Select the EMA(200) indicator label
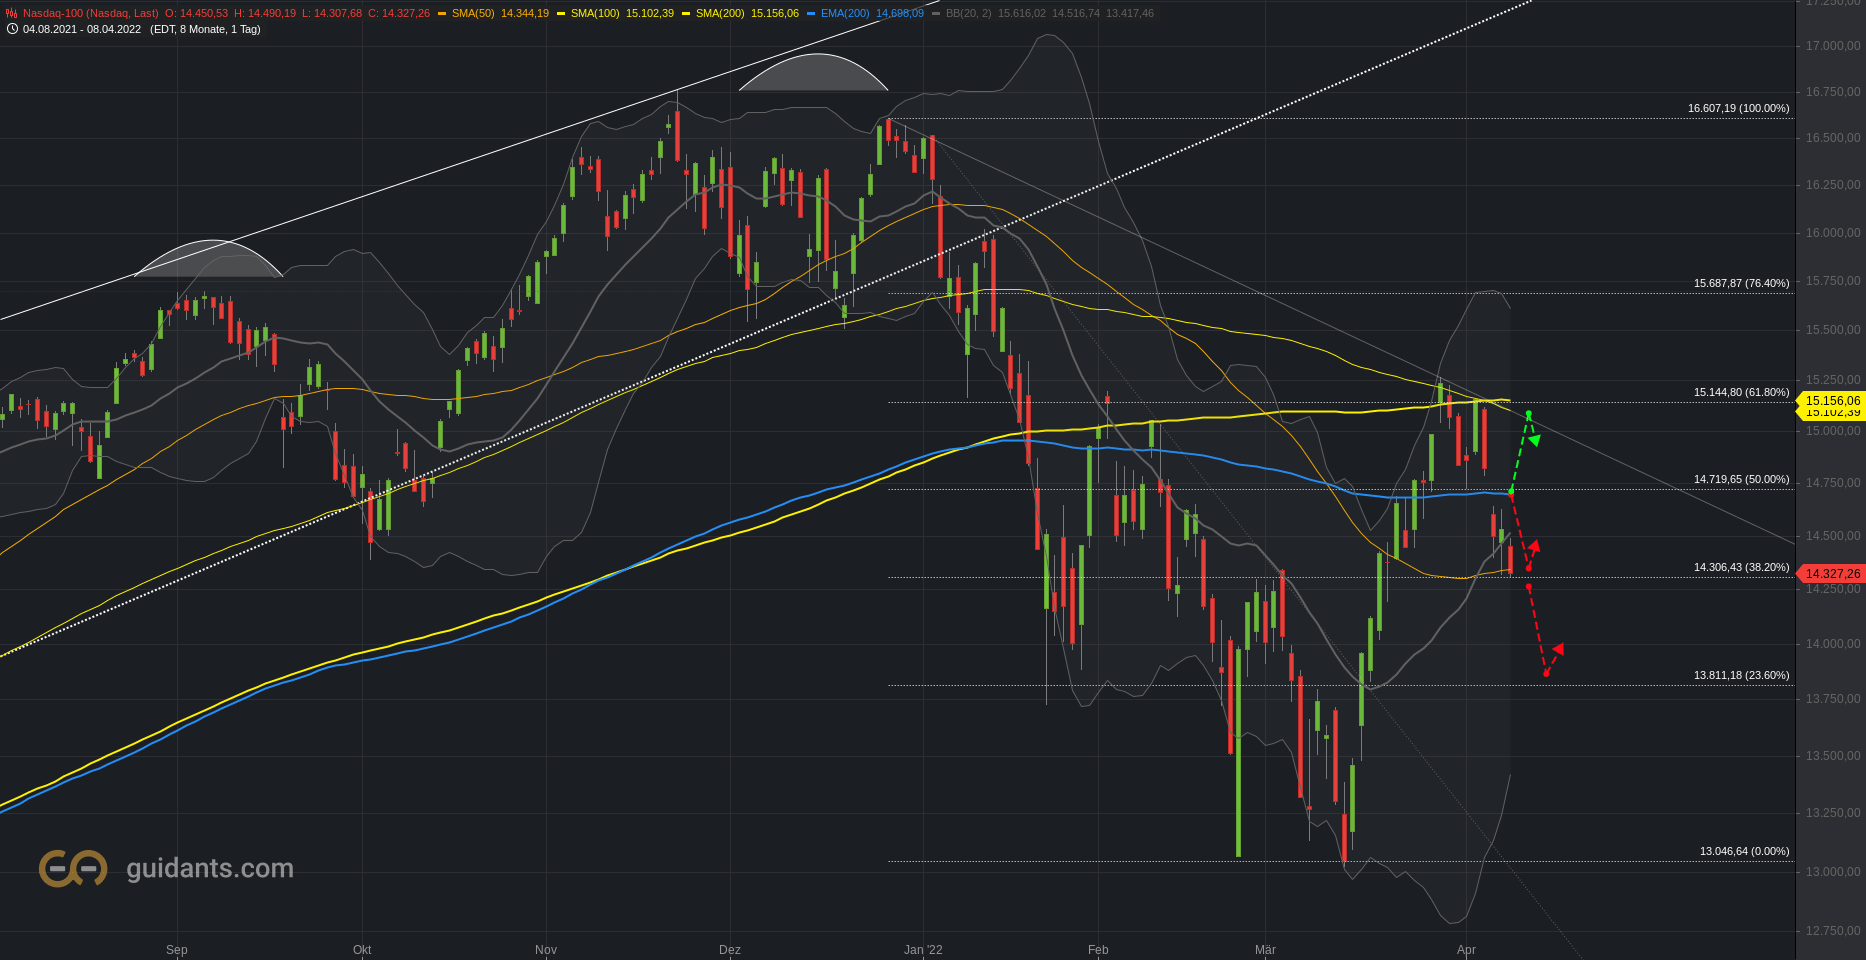This screenshot has width=1866, height=960. [x=845, y=13]
